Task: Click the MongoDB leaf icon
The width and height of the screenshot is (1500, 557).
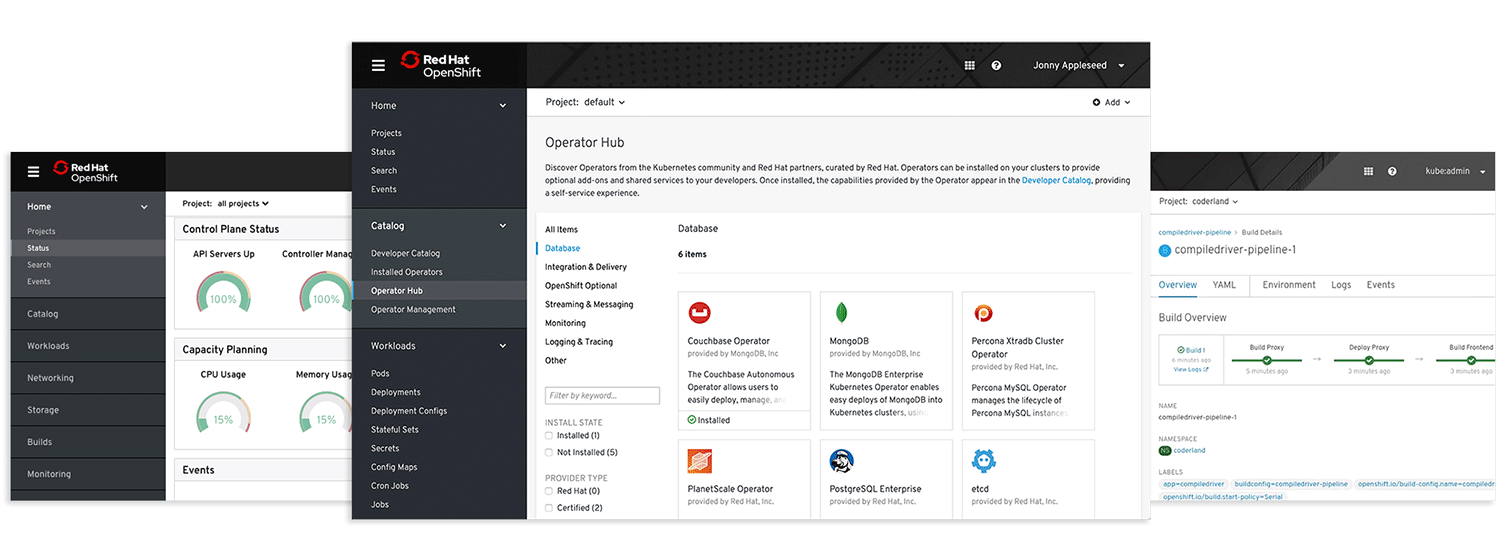Action: click(x=841, y=313)
